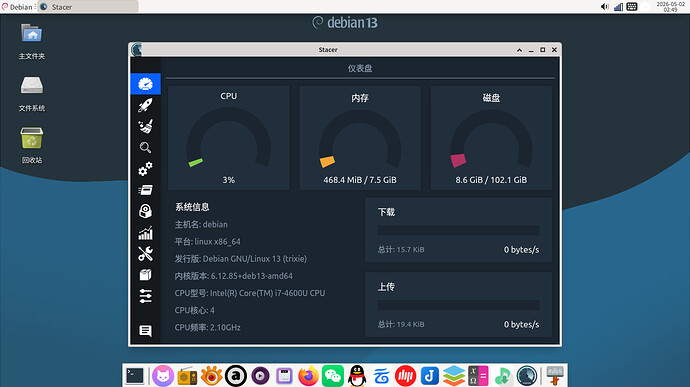This screenshot has height=387, width=690.
Task: Click 'CPU核心: 4' text
Action: coord(195,310)
